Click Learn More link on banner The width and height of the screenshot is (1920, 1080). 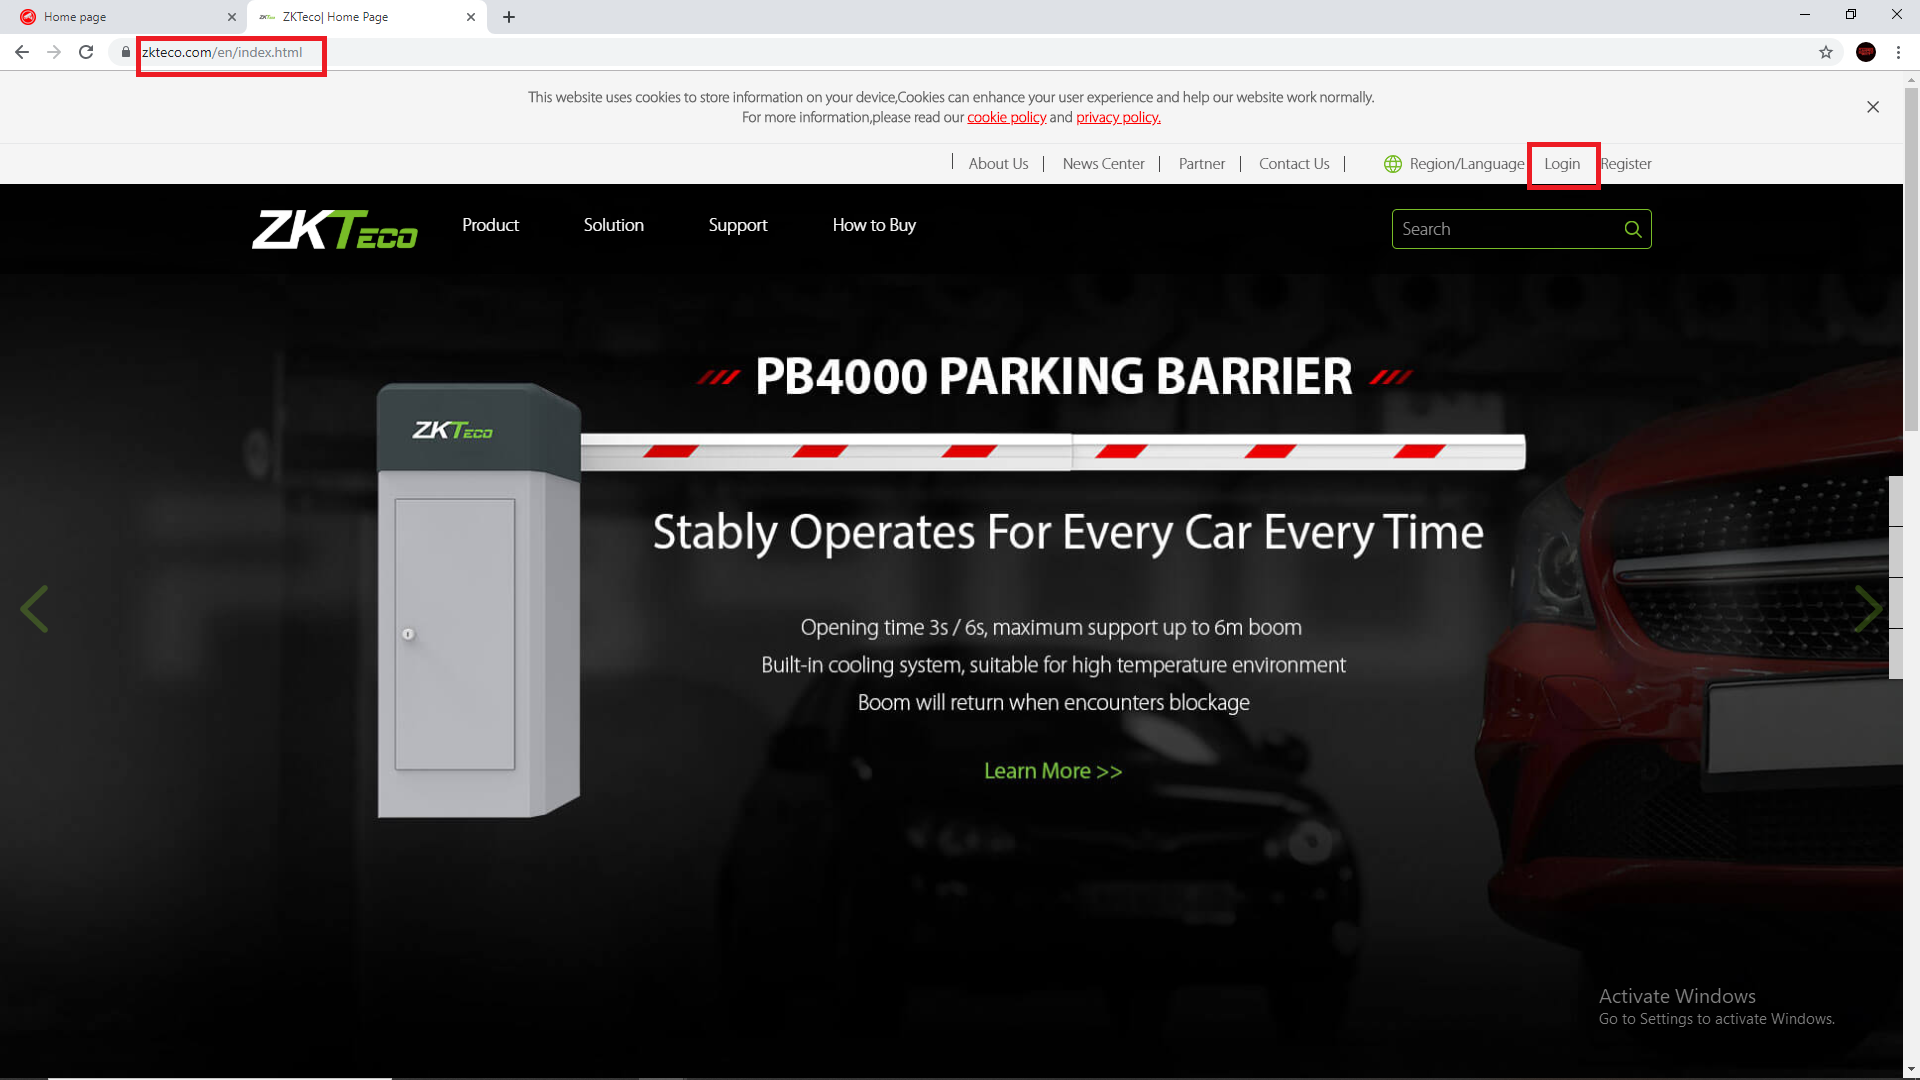click(1053, 771)
